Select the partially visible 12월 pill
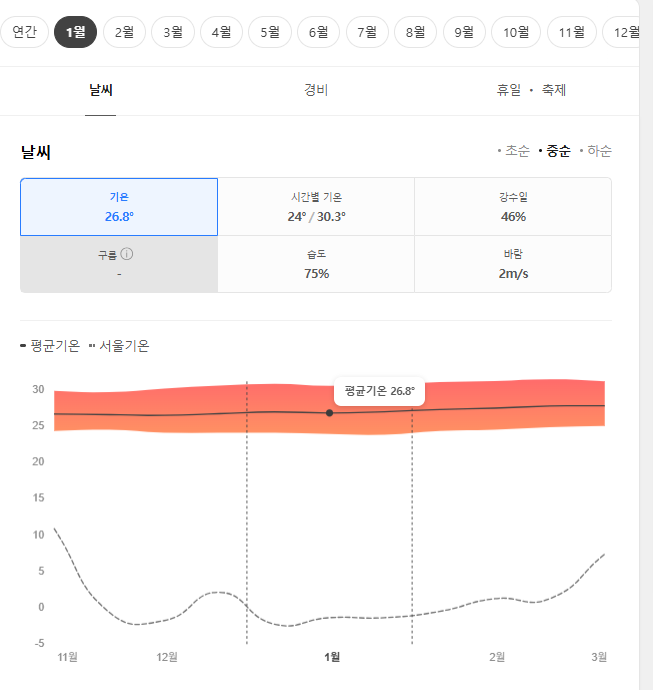 pos(621,32)
